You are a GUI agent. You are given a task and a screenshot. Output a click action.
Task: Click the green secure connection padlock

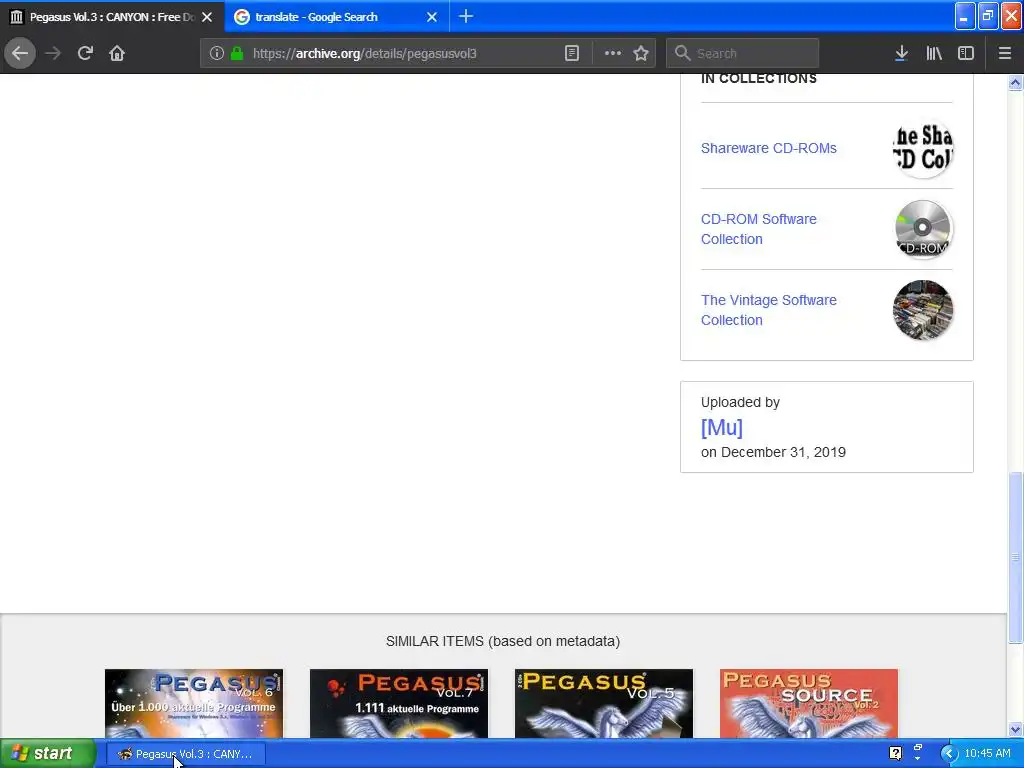click(x=236, y=53)
